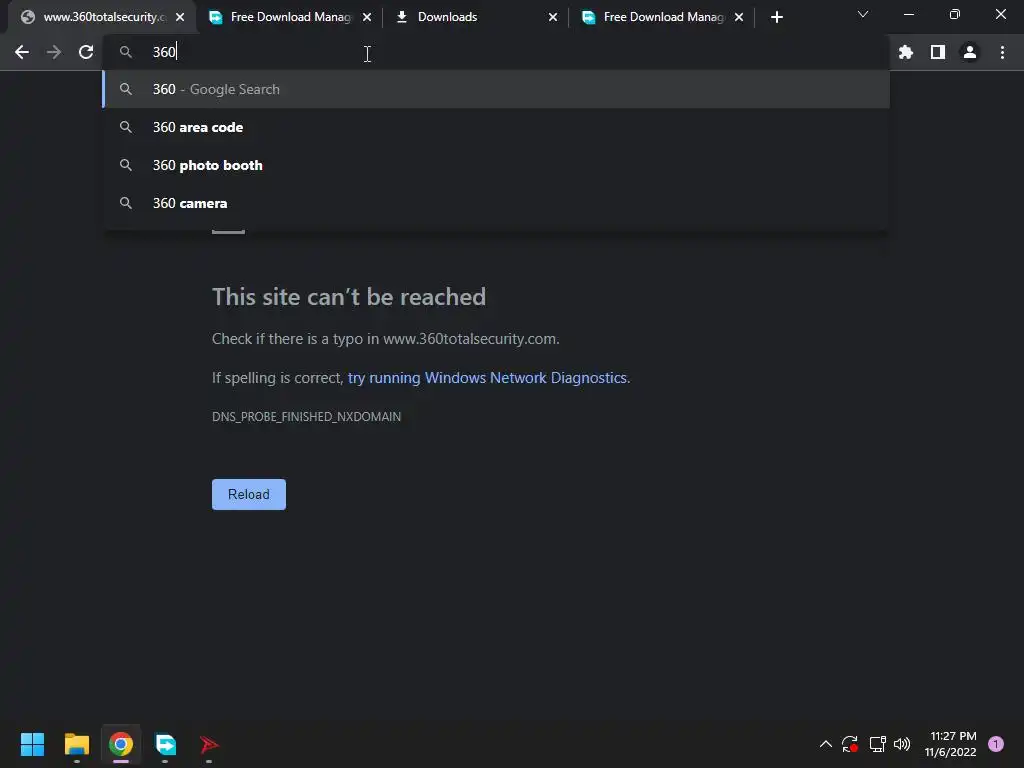This screenshot has height=768, width=1024.
Task: Open Chrome's three-dot menu
Action: 1002,52
